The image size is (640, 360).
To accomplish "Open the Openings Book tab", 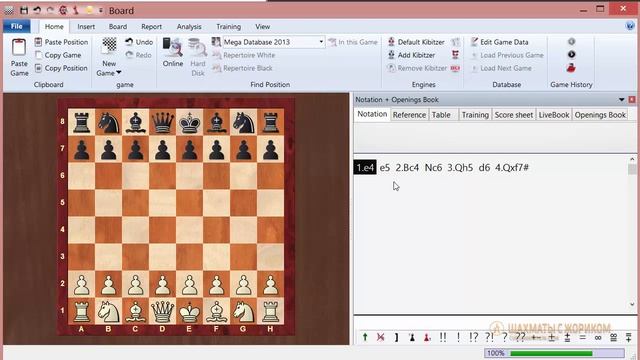I will tap(600, 115).
